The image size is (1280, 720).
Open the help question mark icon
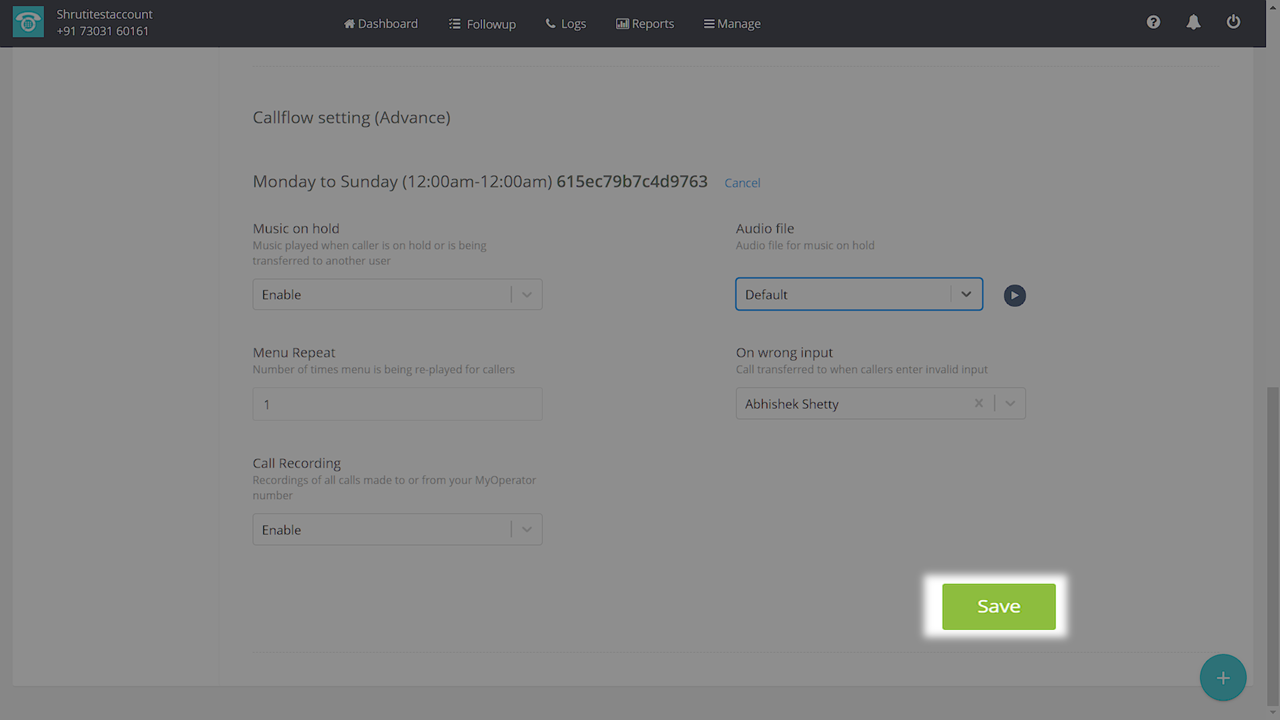1153,22
